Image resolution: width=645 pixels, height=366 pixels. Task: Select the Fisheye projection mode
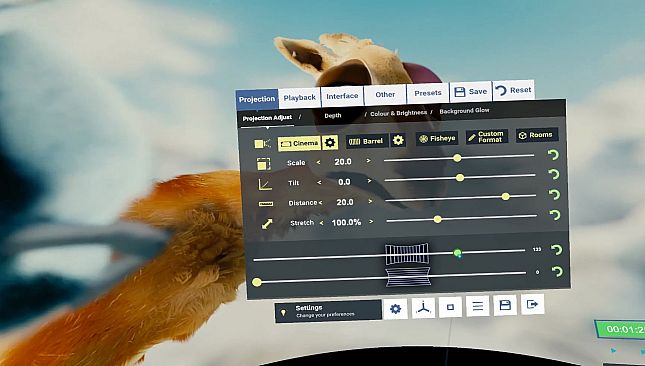[437, 139]
